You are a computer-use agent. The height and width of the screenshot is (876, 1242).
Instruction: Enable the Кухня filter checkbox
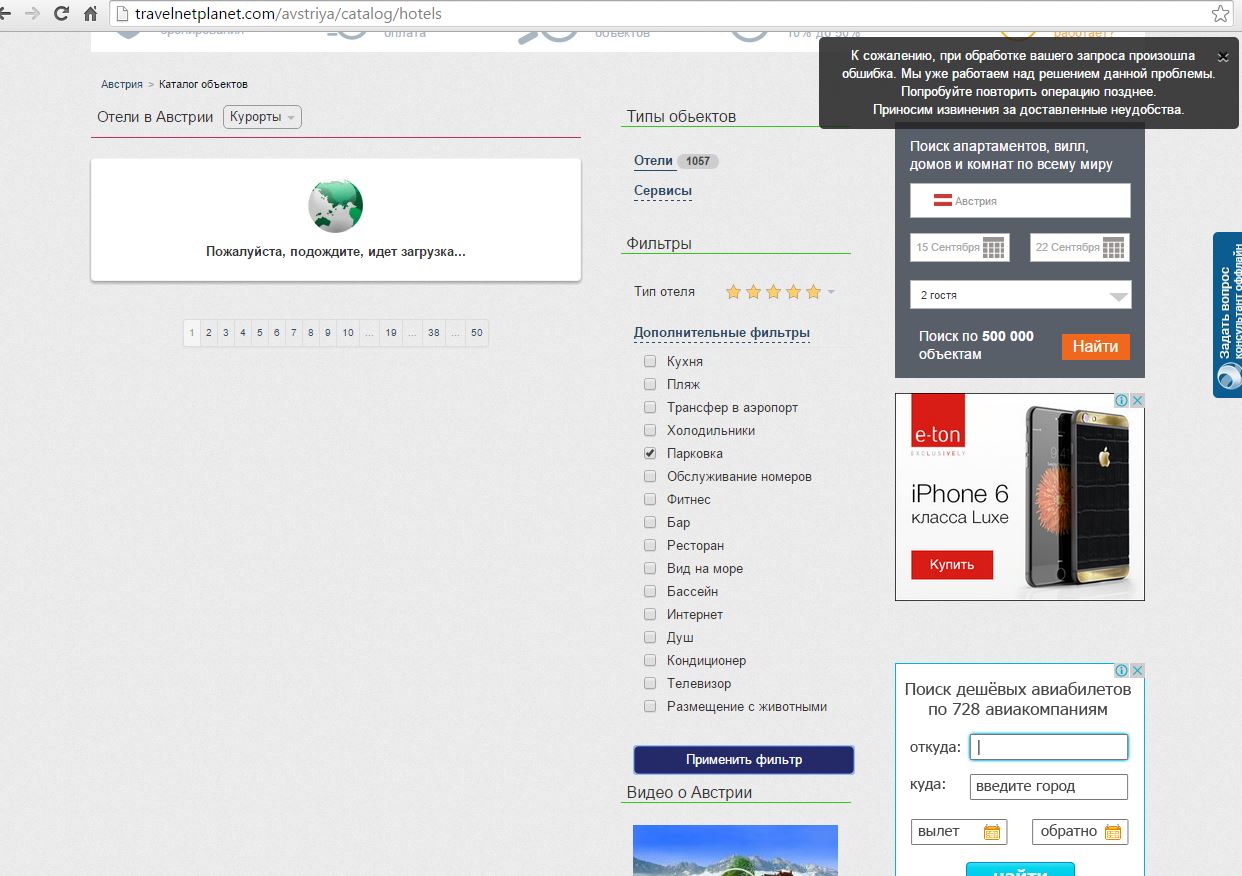pyautogui.click(x=650, y=361)
